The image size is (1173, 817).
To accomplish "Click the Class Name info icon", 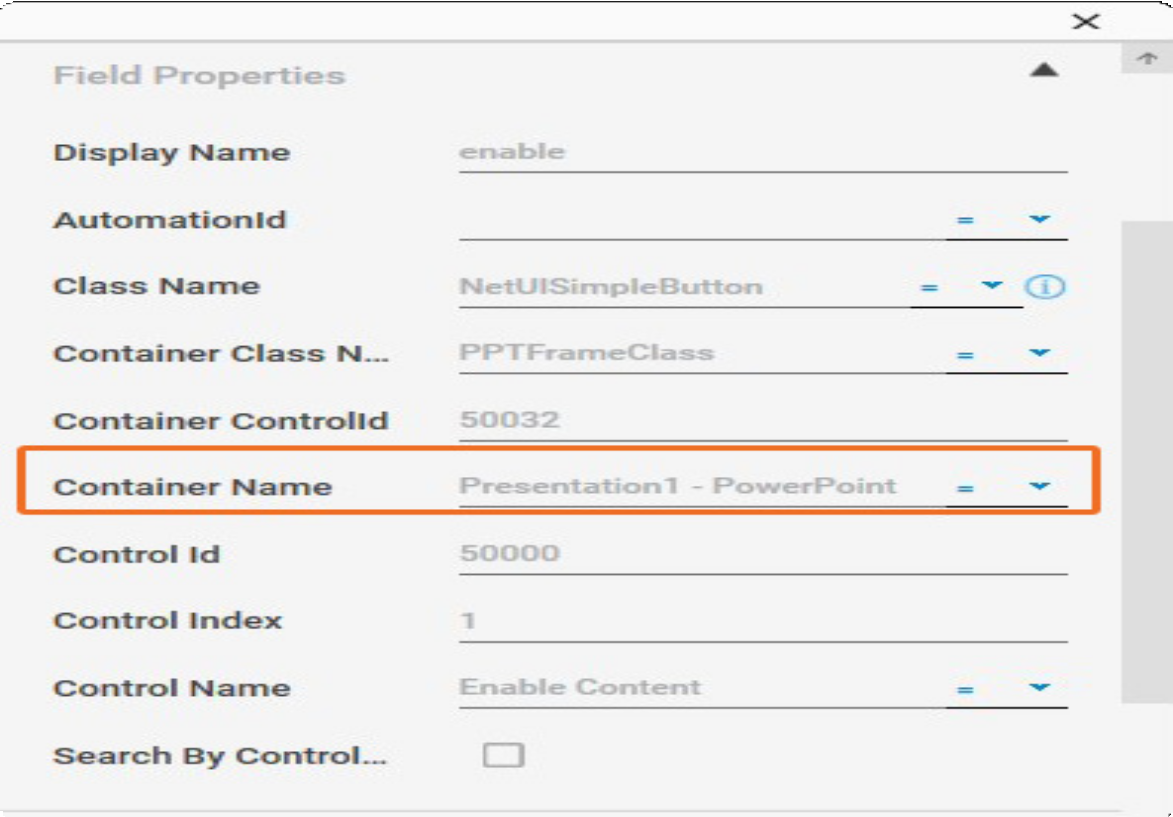I will tap(1044, 287).
